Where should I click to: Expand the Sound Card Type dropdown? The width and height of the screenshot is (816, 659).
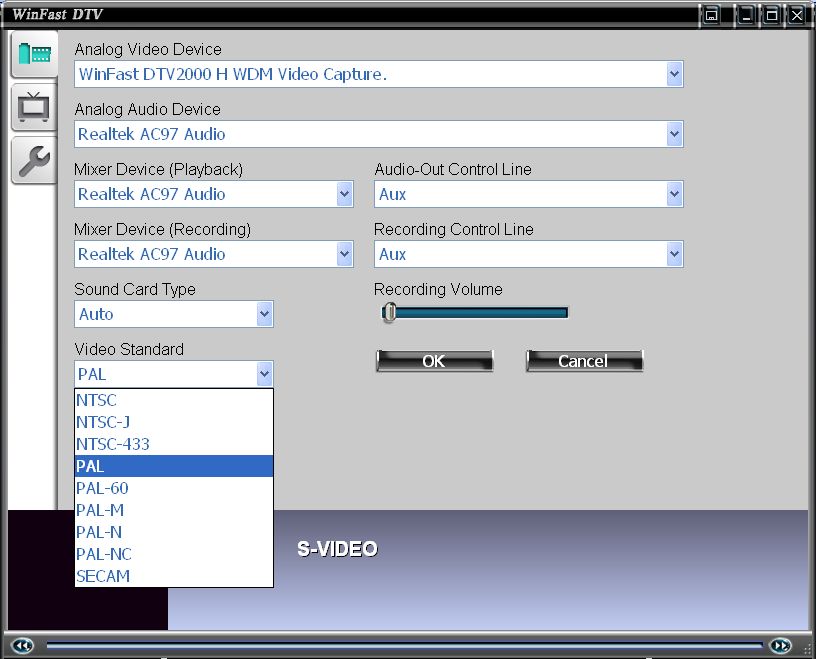pos(264,314)
